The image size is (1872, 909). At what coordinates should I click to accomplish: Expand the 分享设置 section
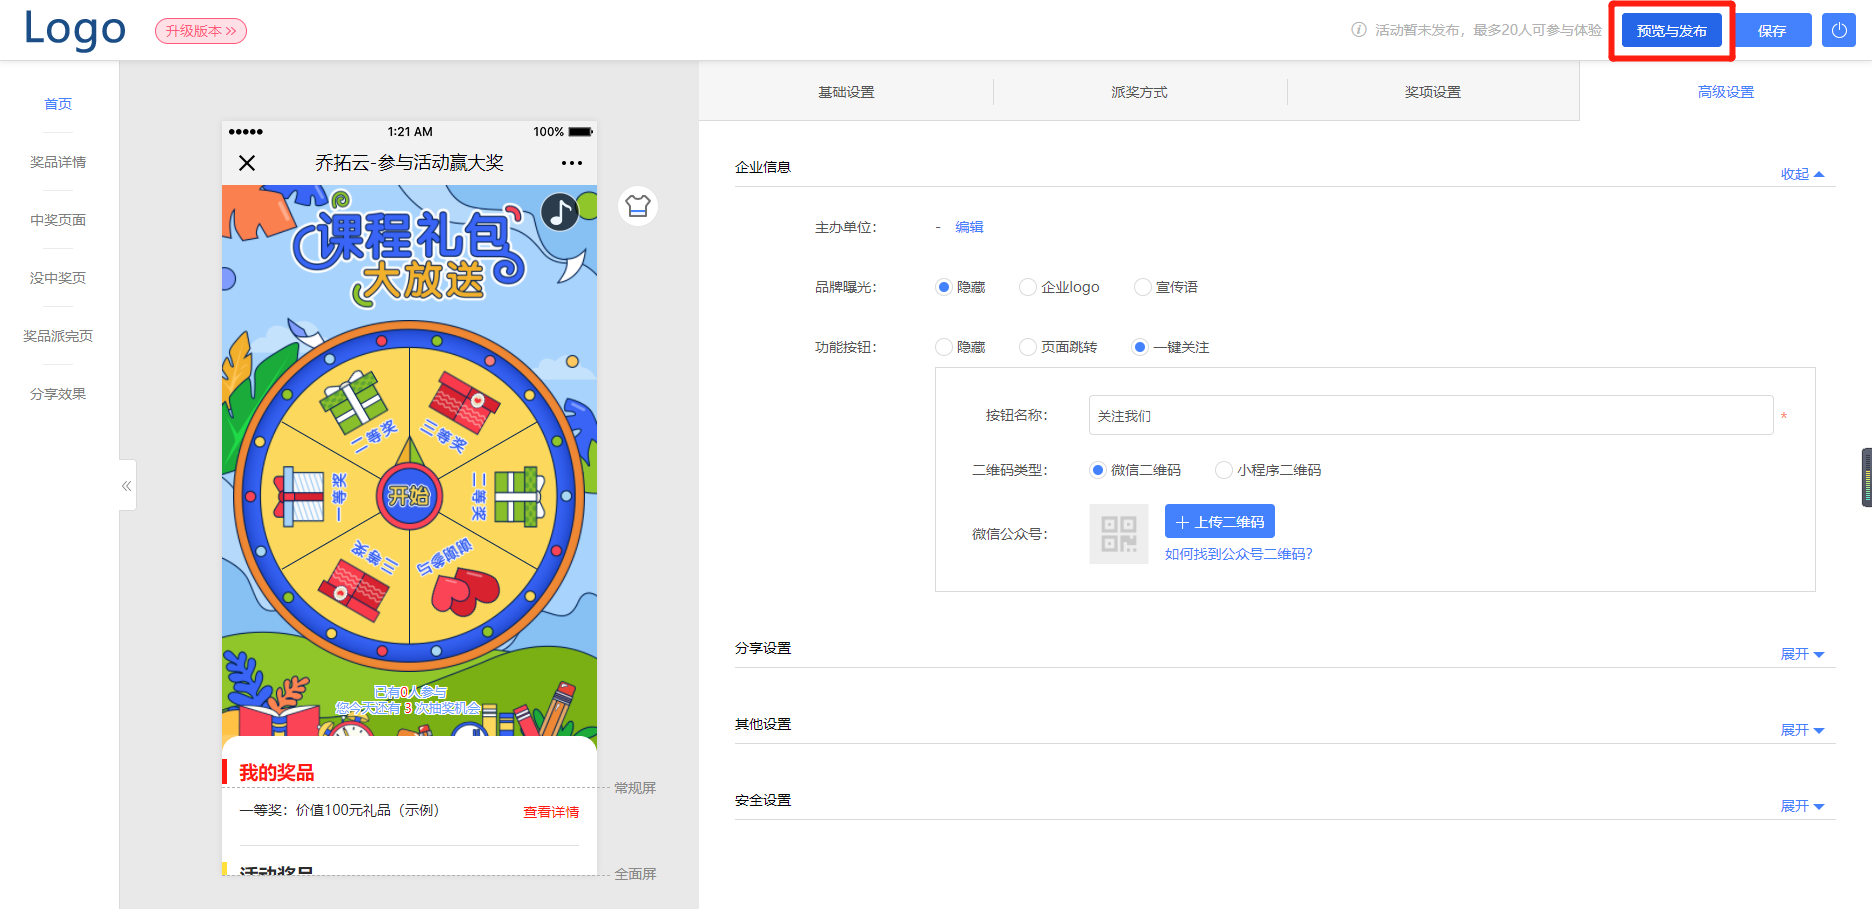(1802, 654)
